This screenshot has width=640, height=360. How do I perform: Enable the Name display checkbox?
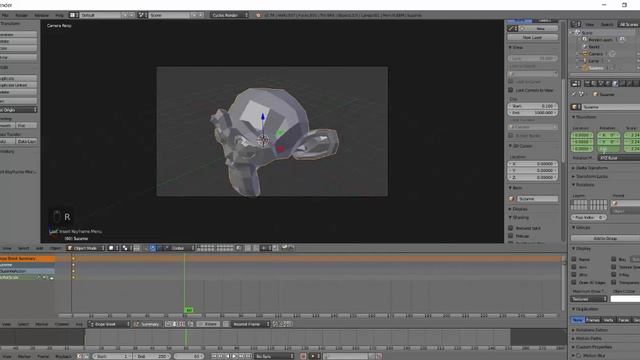coord(574,259)
